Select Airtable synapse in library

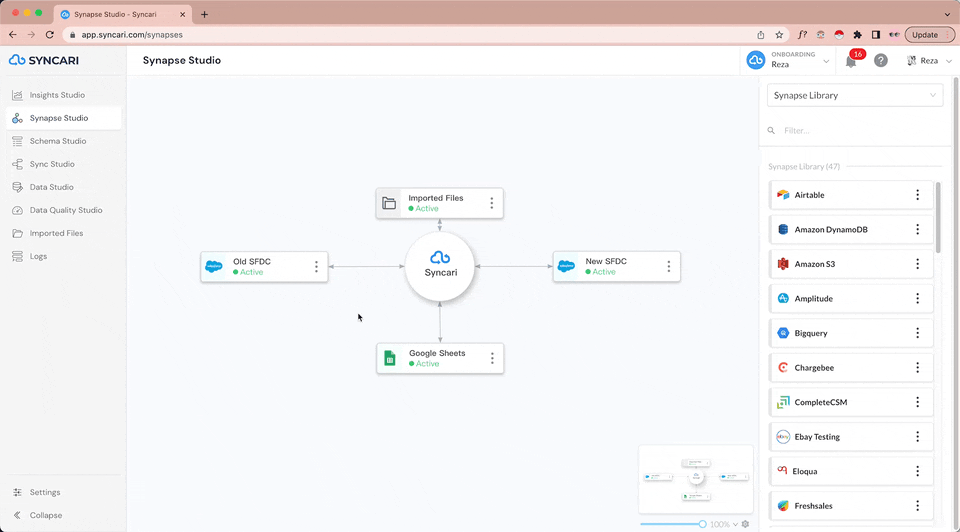click(x=851, y=195)
